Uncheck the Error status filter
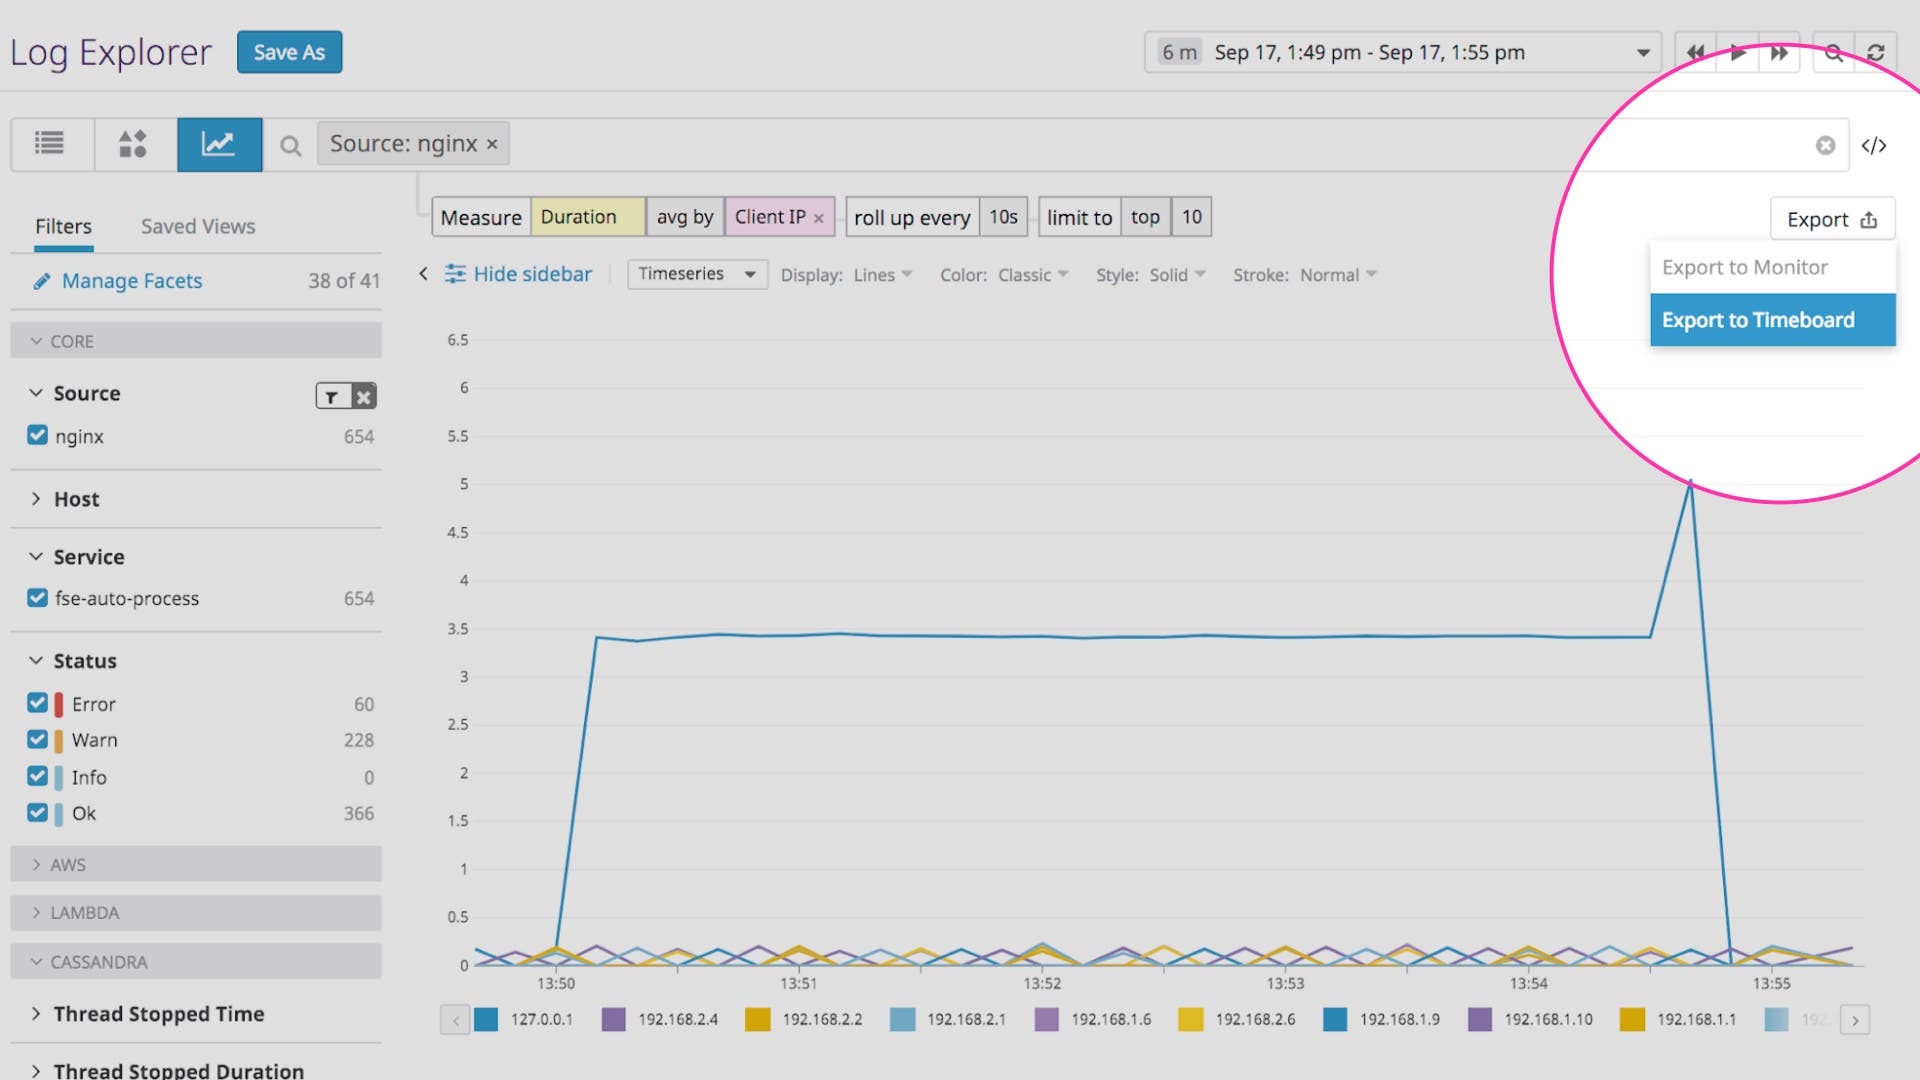Viewport: 1920px width, 1080px height. point(37,703)
